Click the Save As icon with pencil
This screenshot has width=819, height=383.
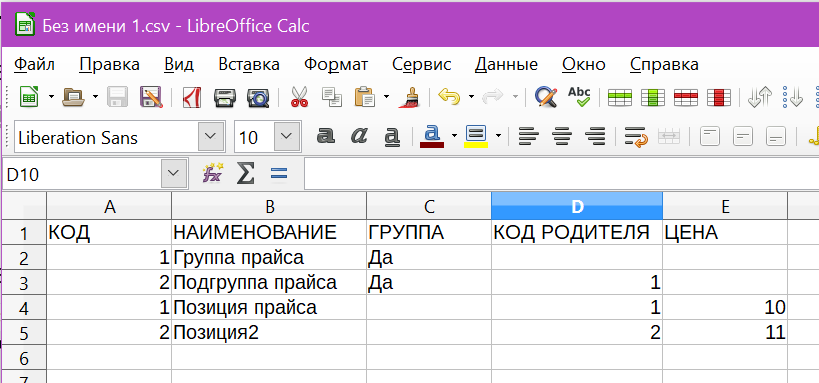click(151, 97)
